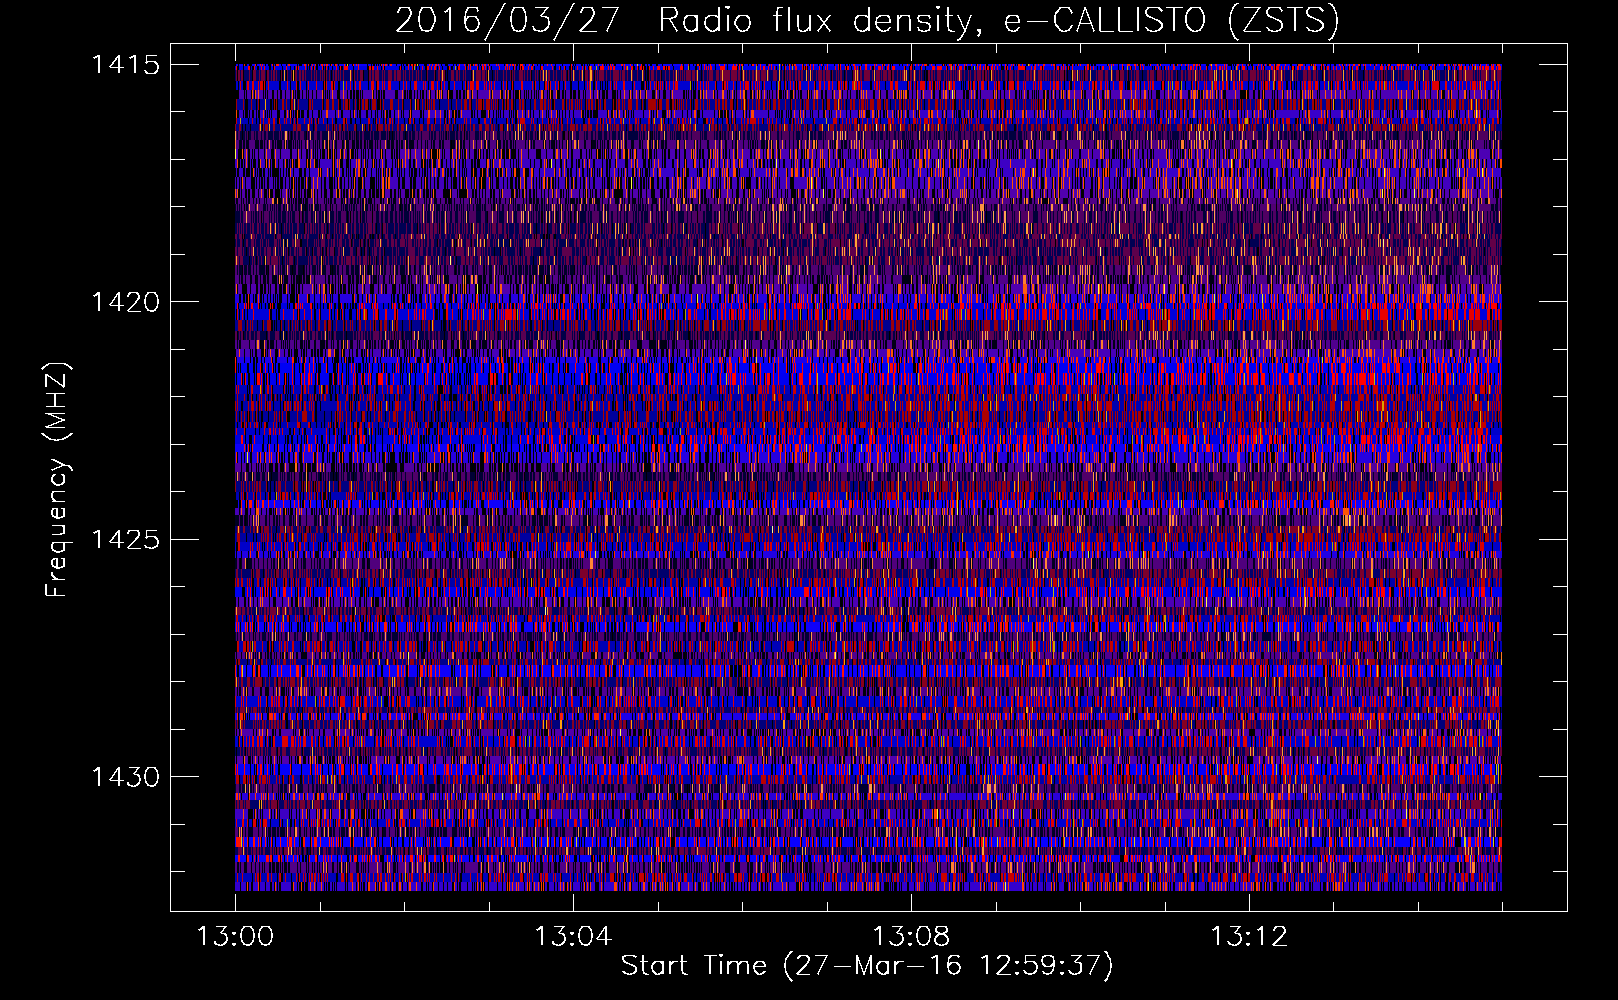Image resolution: width=1618 pixels, height=1000 pixels.
Task: Click the 13:12 time axis label
Action: pos(1249,937)
